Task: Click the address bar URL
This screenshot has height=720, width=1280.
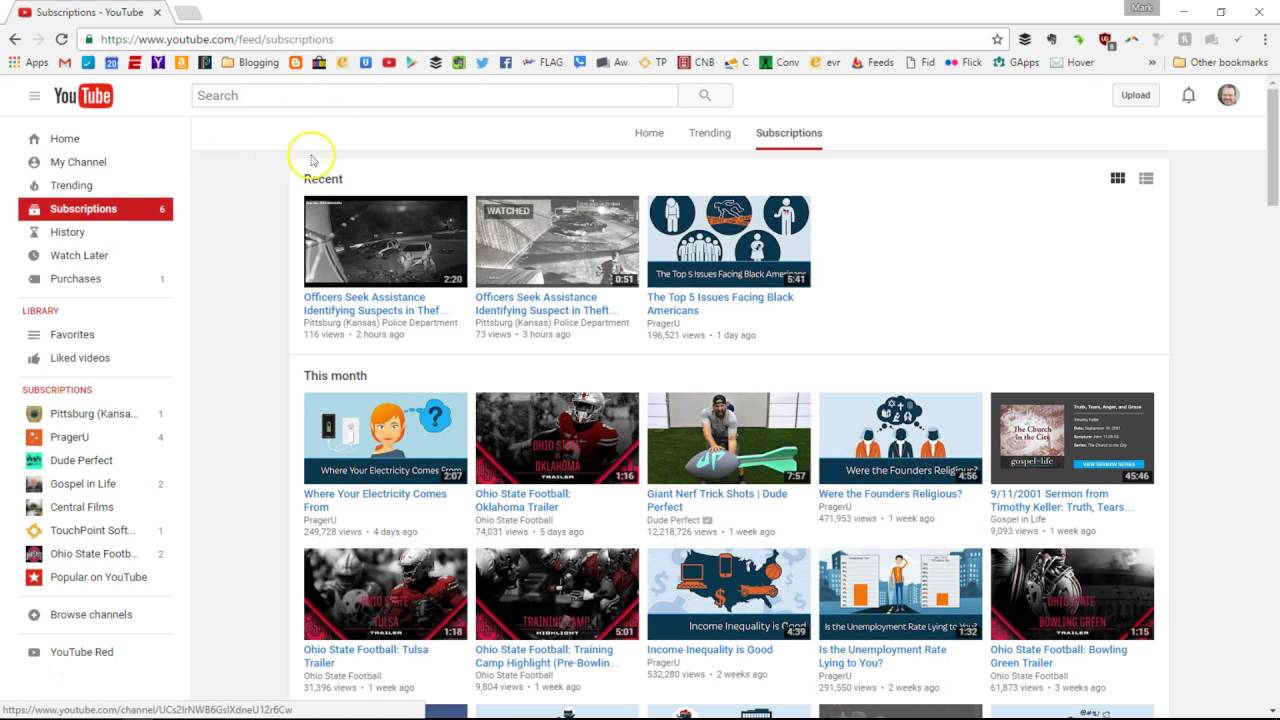Action: pos(217,39)
